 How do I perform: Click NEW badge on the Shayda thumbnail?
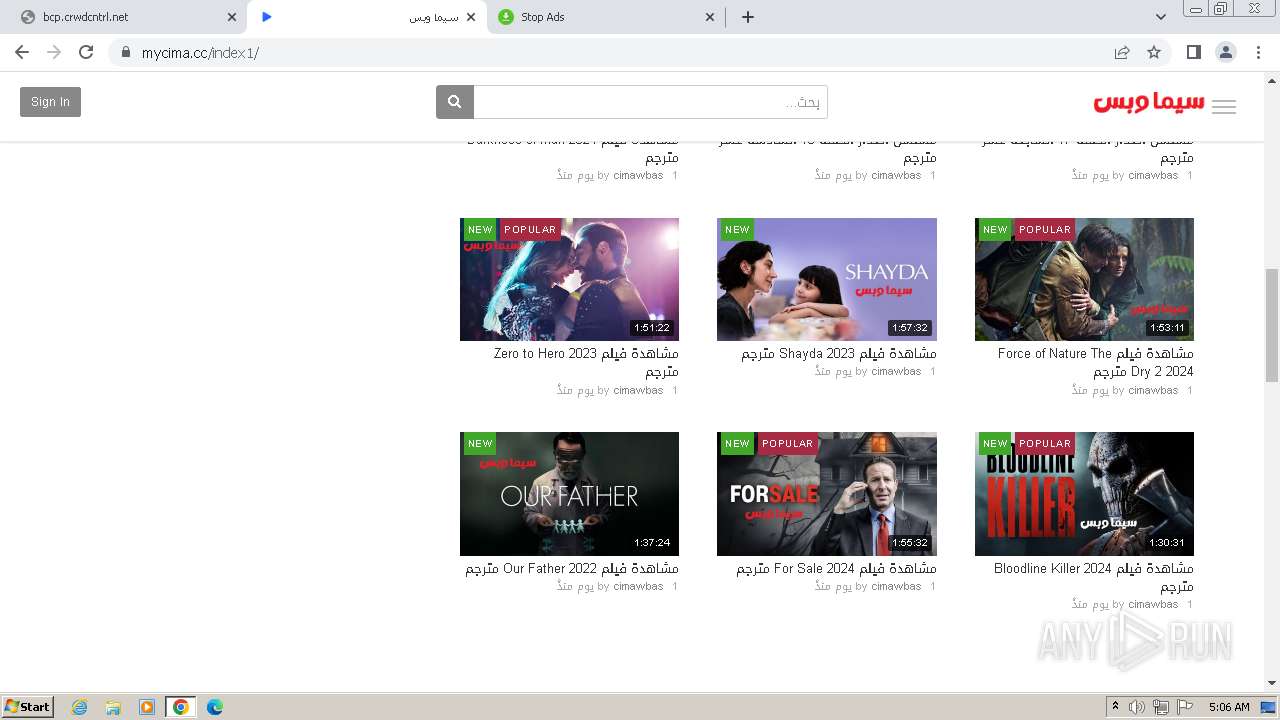pos(737,229)
